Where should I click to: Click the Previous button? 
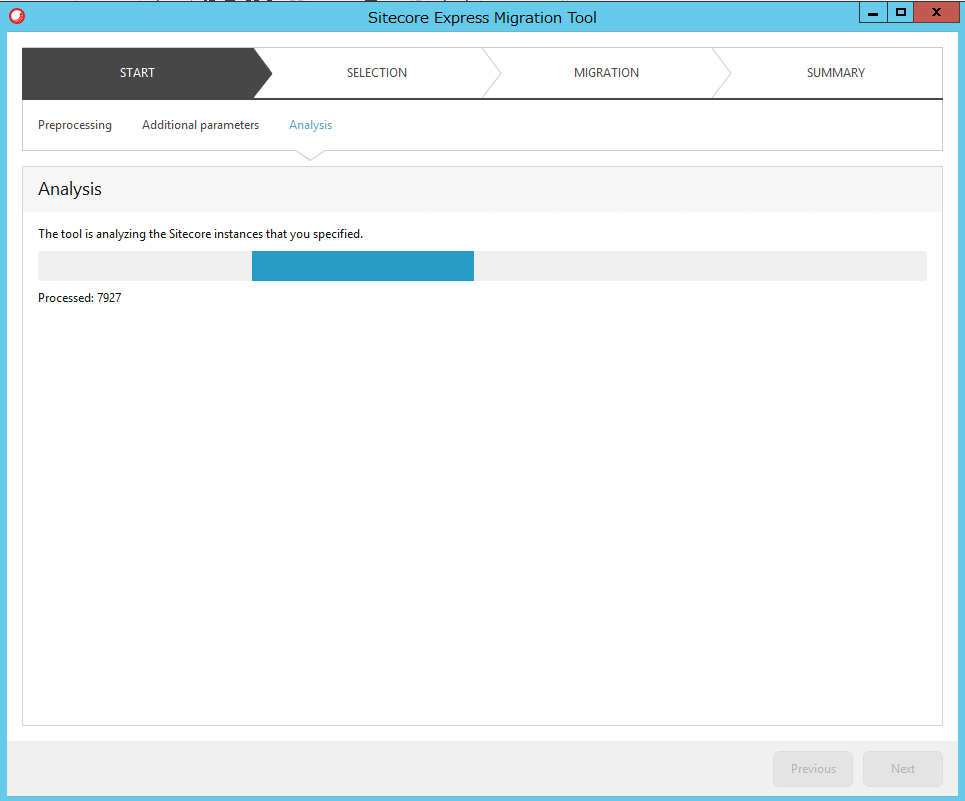tap(813, 768)
